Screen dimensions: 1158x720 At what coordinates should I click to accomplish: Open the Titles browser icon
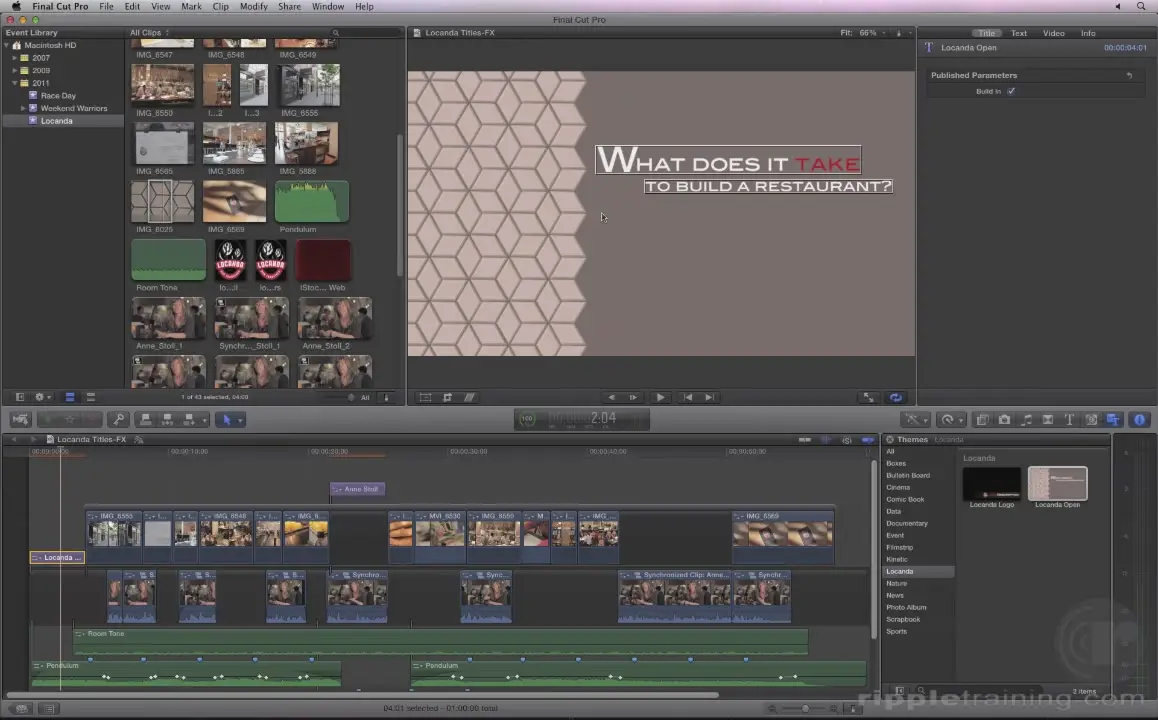(x=1069, y=420)
